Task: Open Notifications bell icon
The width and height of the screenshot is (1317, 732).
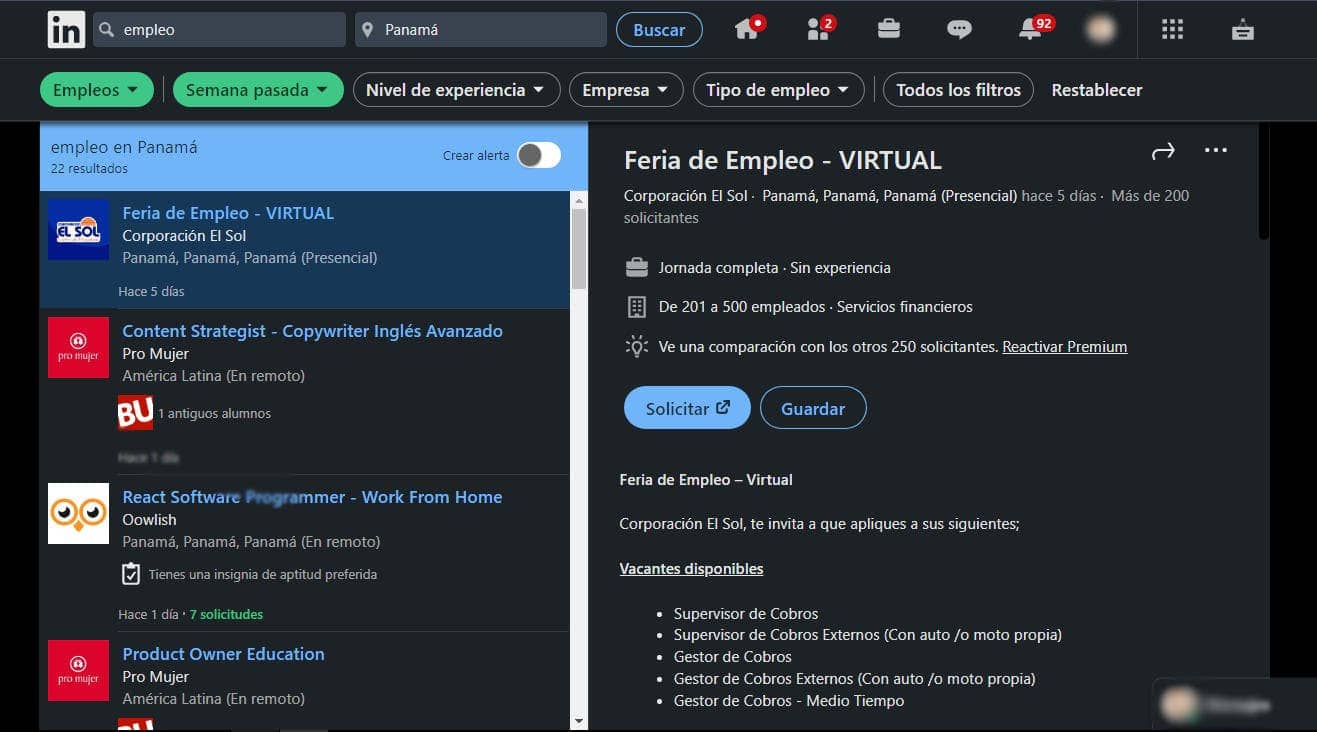Action: pos(1032,29)
